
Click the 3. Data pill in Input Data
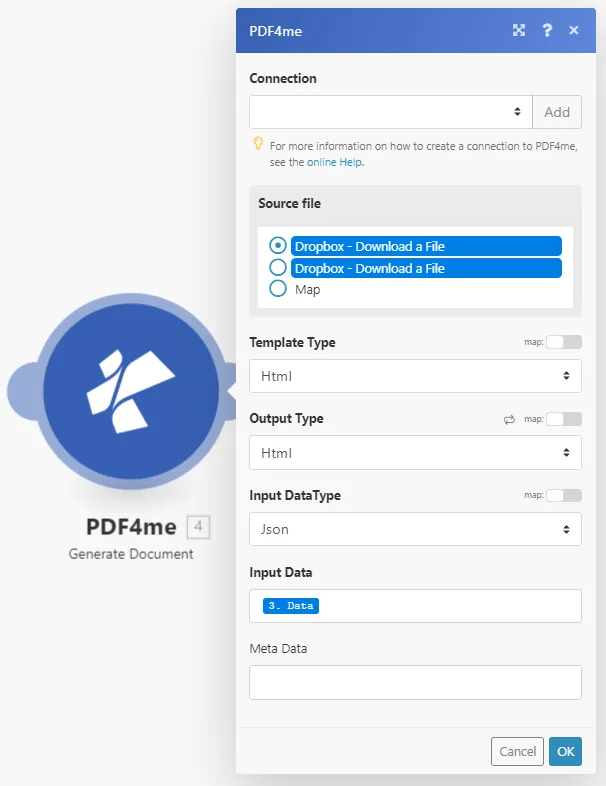pyautogui.click(x=291, y=606)
